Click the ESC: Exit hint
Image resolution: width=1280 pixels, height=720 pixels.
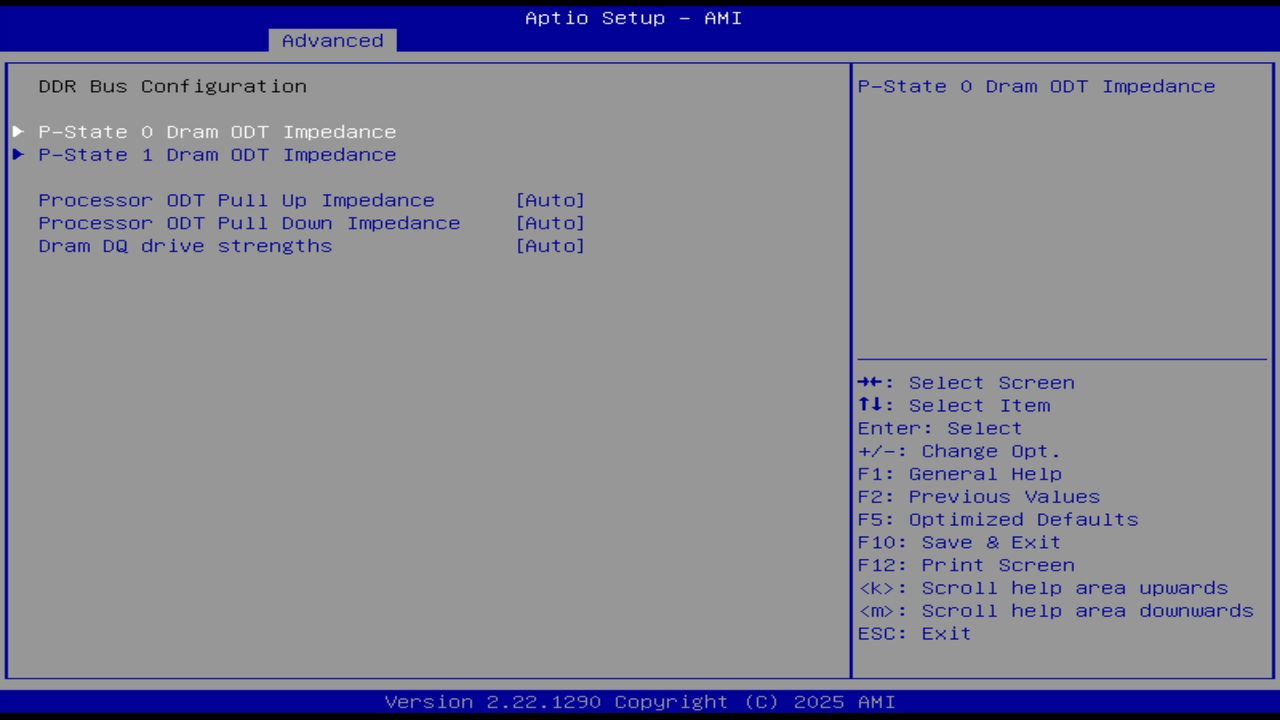click(x=914, y=635)
